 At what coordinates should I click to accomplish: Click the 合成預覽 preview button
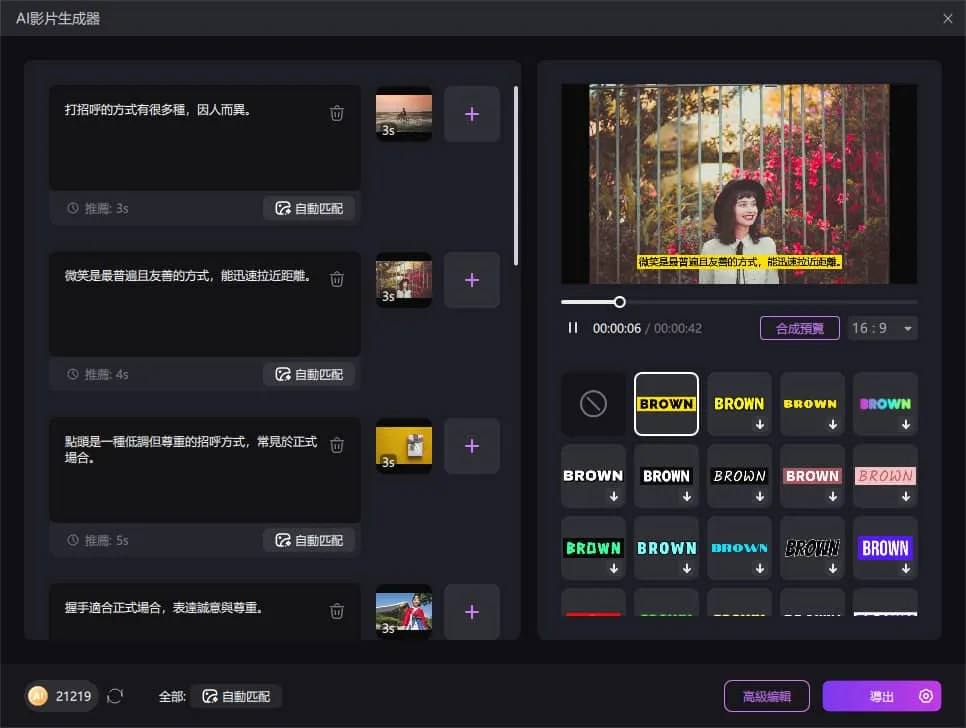tap(799, 327)
